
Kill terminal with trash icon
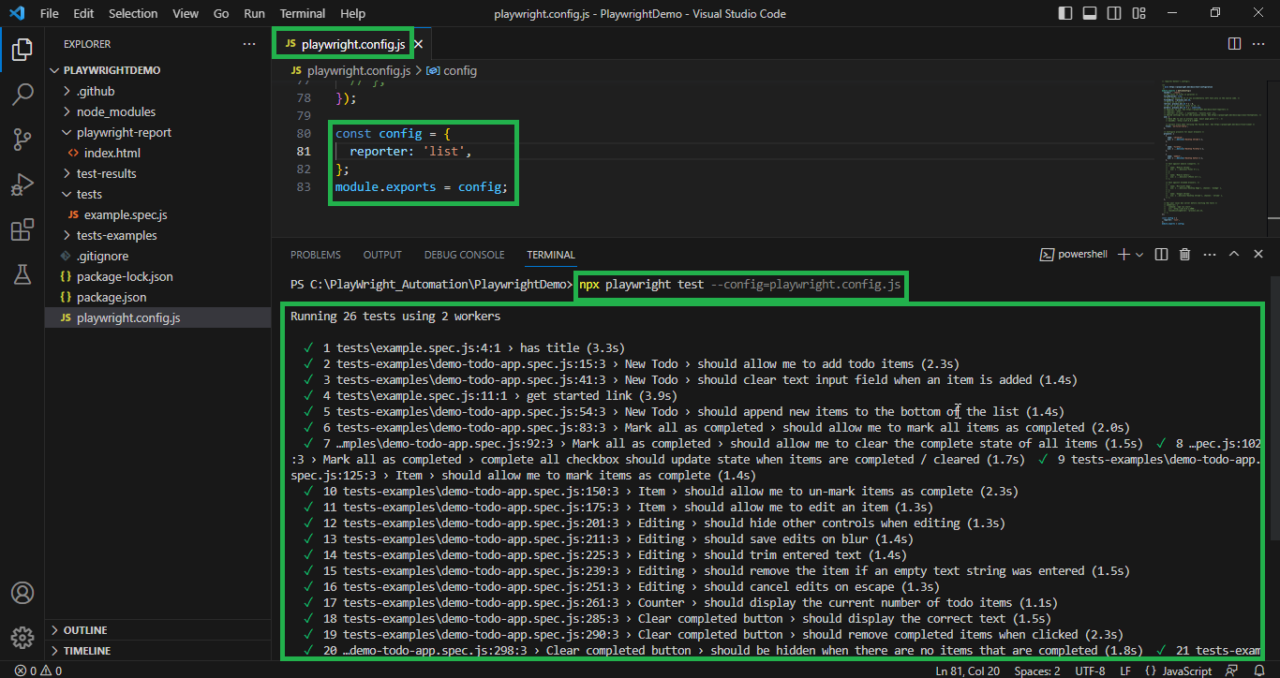coord(1185,255)
